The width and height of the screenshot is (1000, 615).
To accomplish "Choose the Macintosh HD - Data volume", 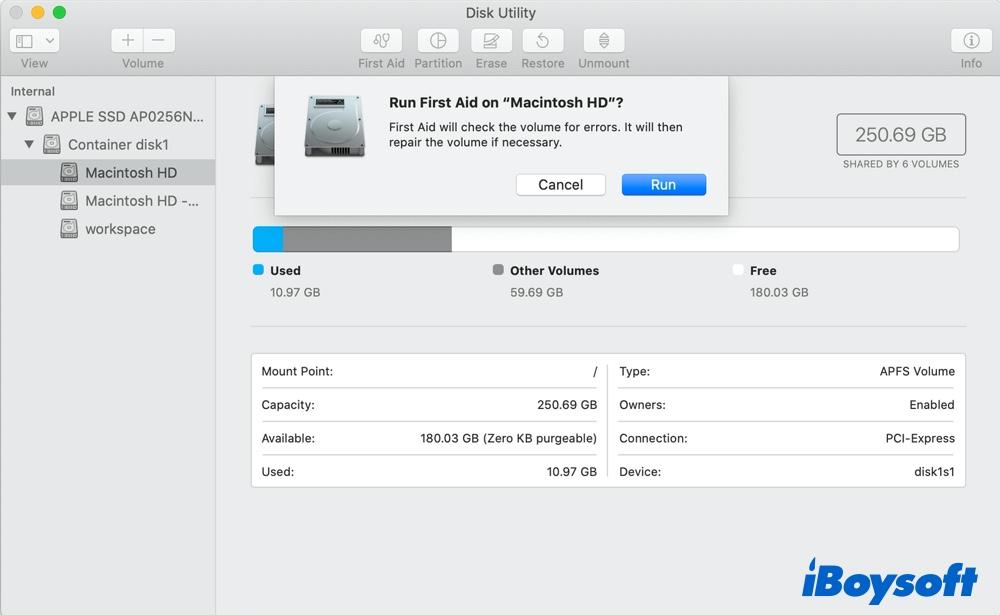I will pyautogui.click(x=141, y=201).
